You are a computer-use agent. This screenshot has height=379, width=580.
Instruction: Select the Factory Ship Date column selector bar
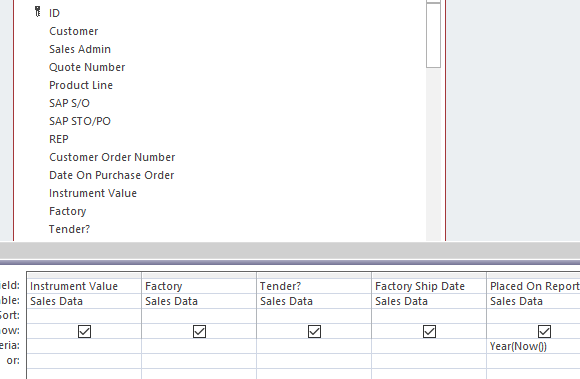pyautogui.click(x=429, y=275)
